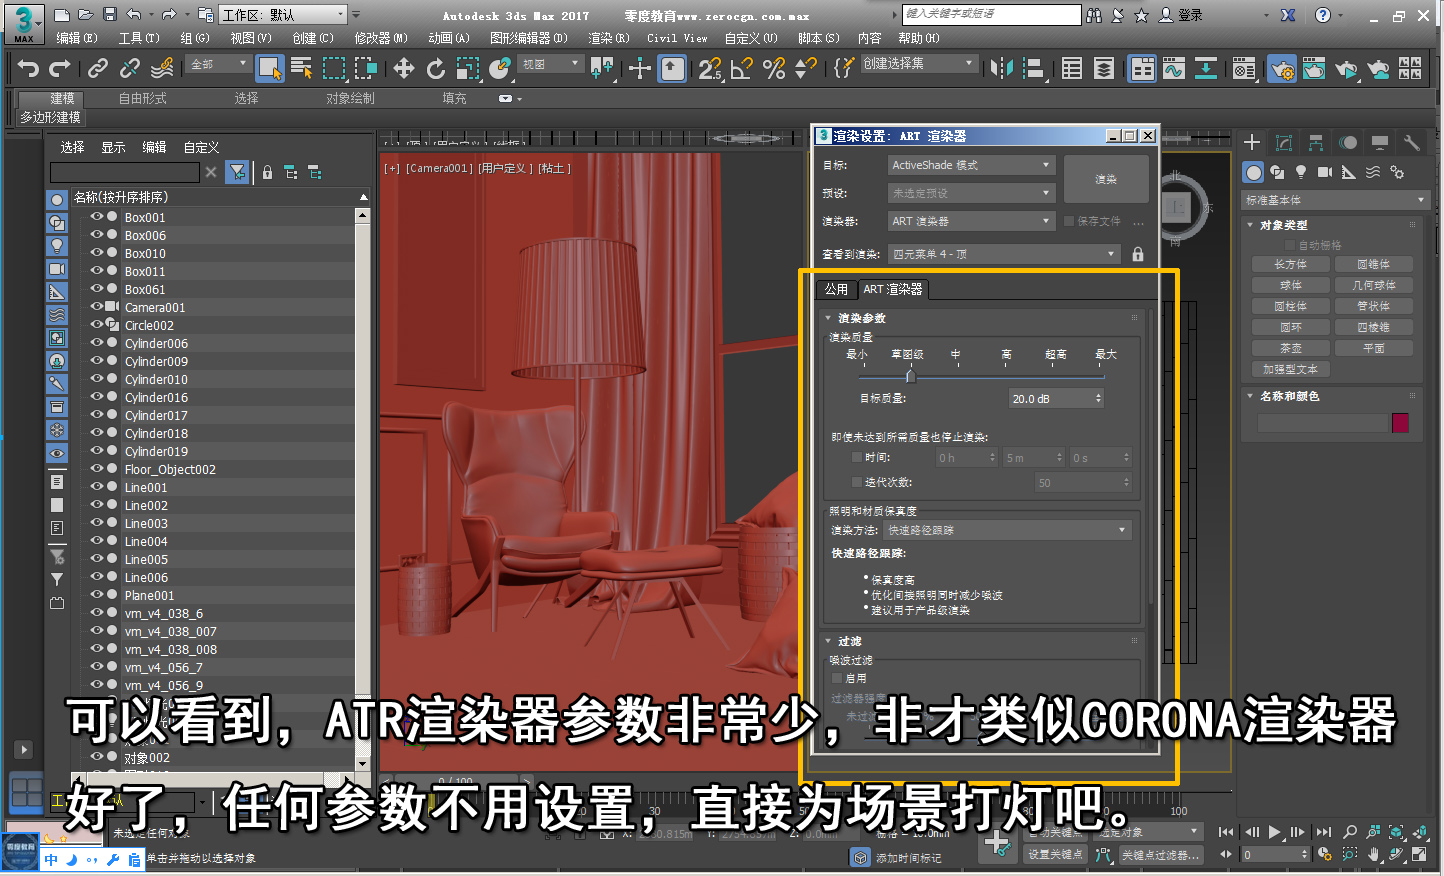Screen dimensions: 1444x876
Task: Select Space Warps category icon
Action: click(1373, 172)
